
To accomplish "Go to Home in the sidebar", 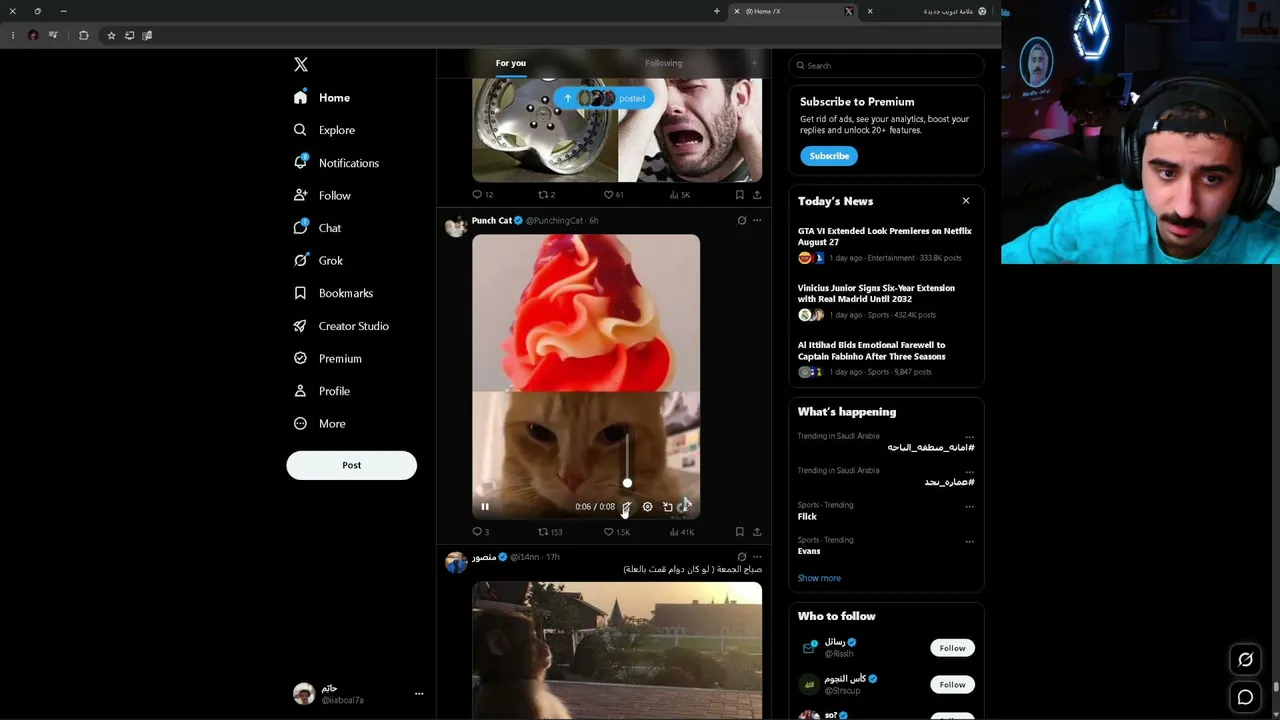I will (x=322, y=98).
